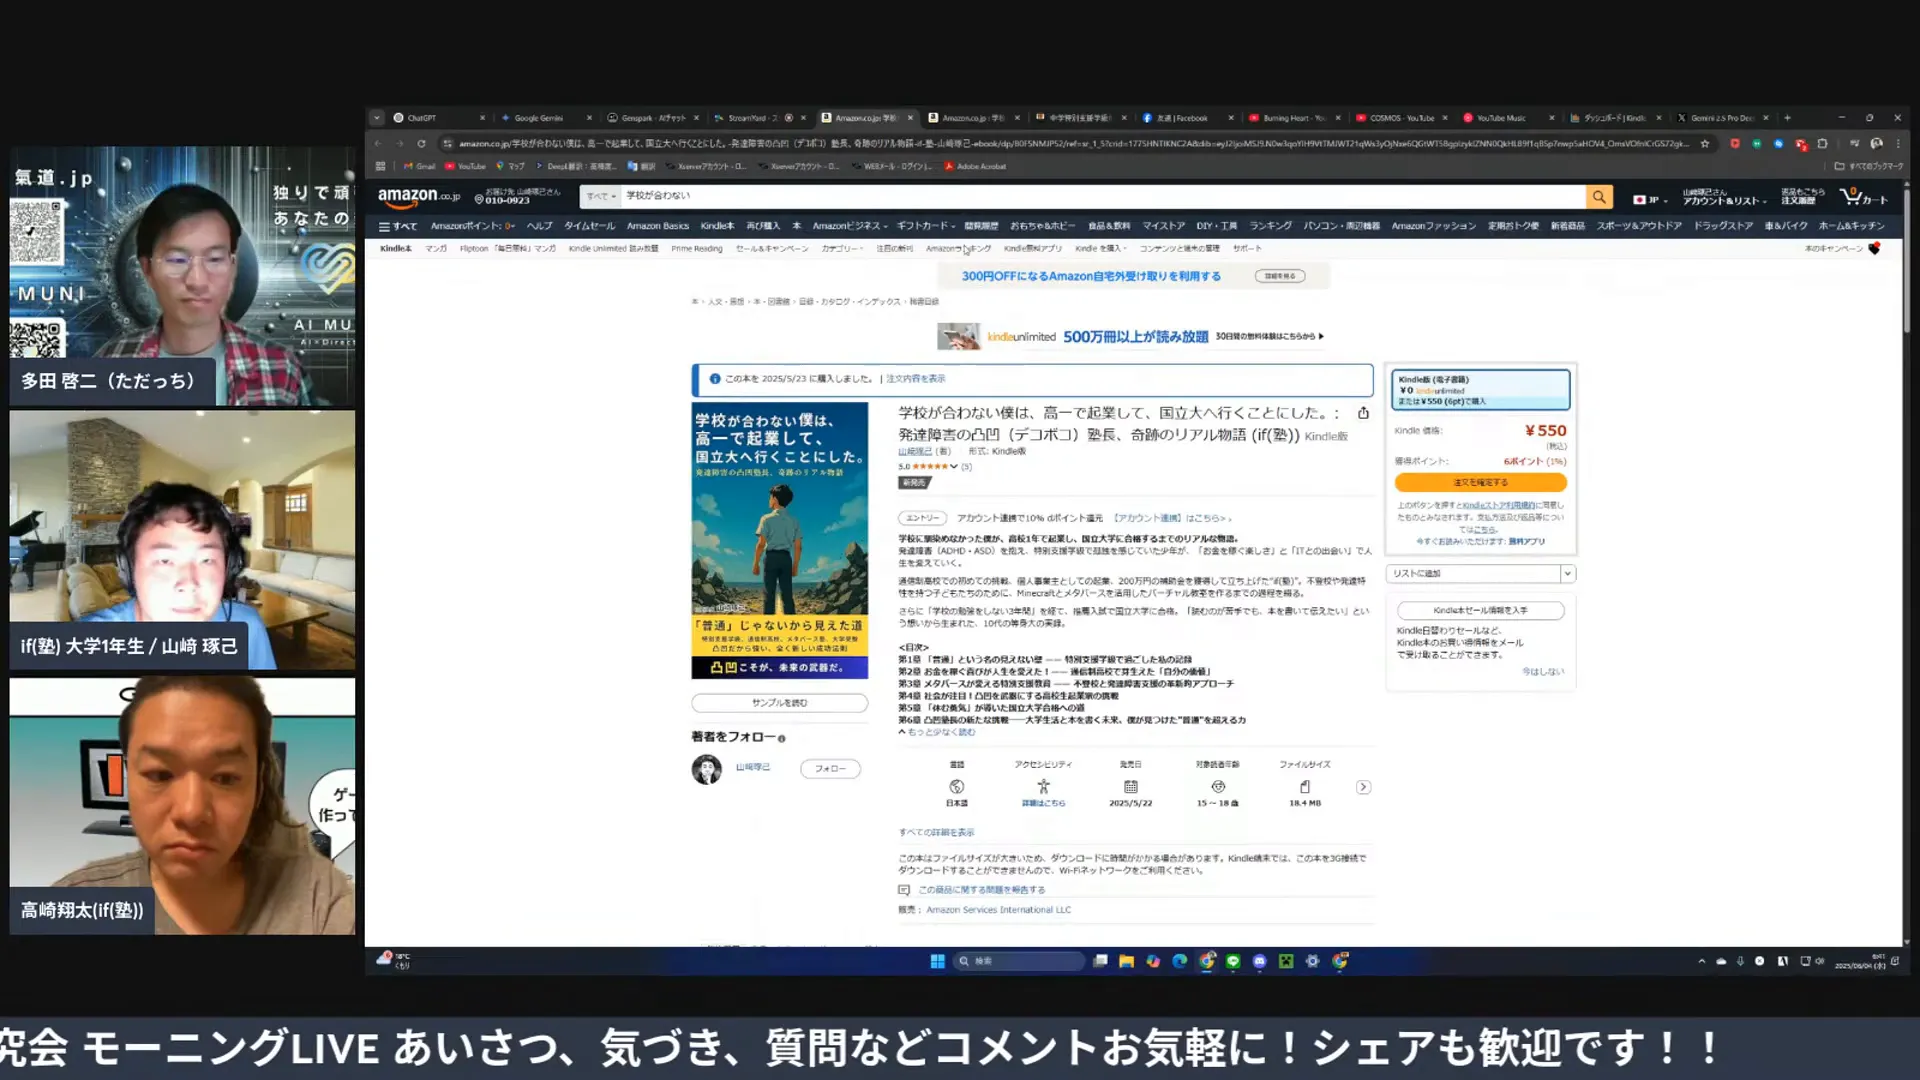The image size is (1920, 1080).
Task: Click the reader age face icon
Action: [x=1217, y=787]
